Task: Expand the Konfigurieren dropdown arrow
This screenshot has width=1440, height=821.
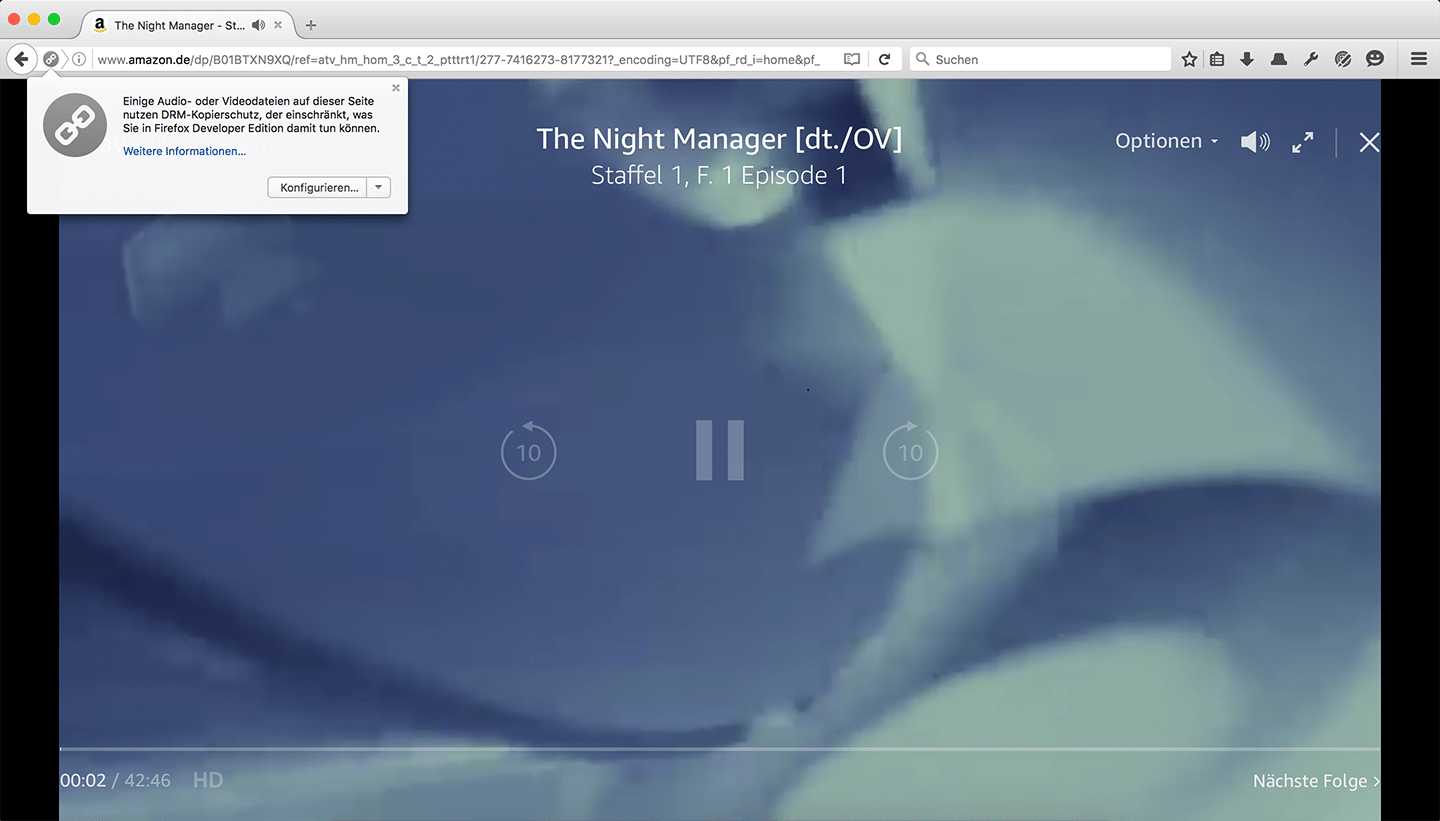Action: [x=378, y=187]
